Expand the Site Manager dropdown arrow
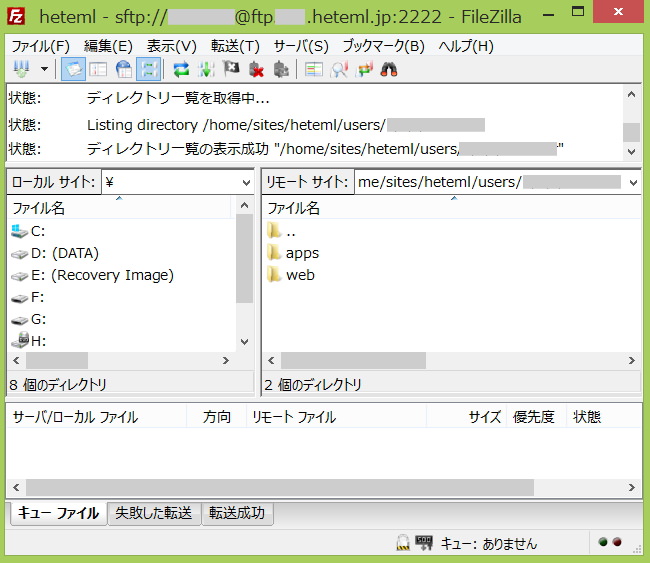 44,69
